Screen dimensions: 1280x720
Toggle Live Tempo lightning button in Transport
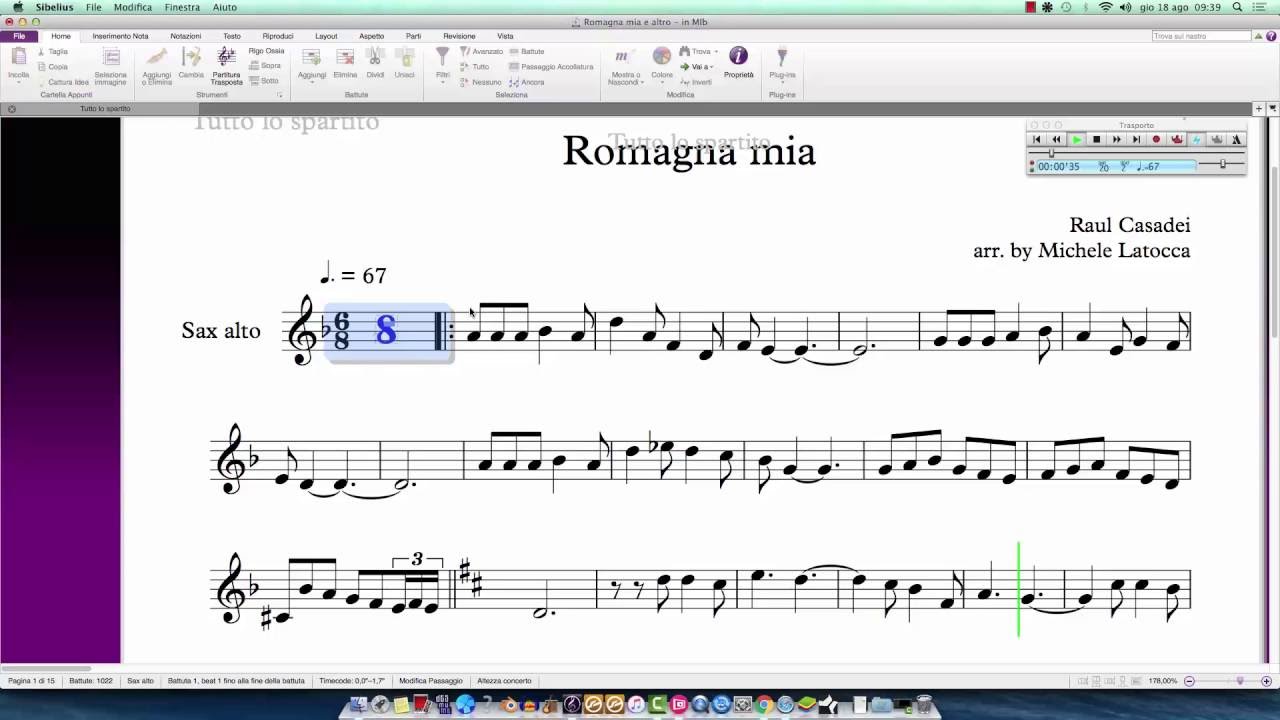point(1196,140)
